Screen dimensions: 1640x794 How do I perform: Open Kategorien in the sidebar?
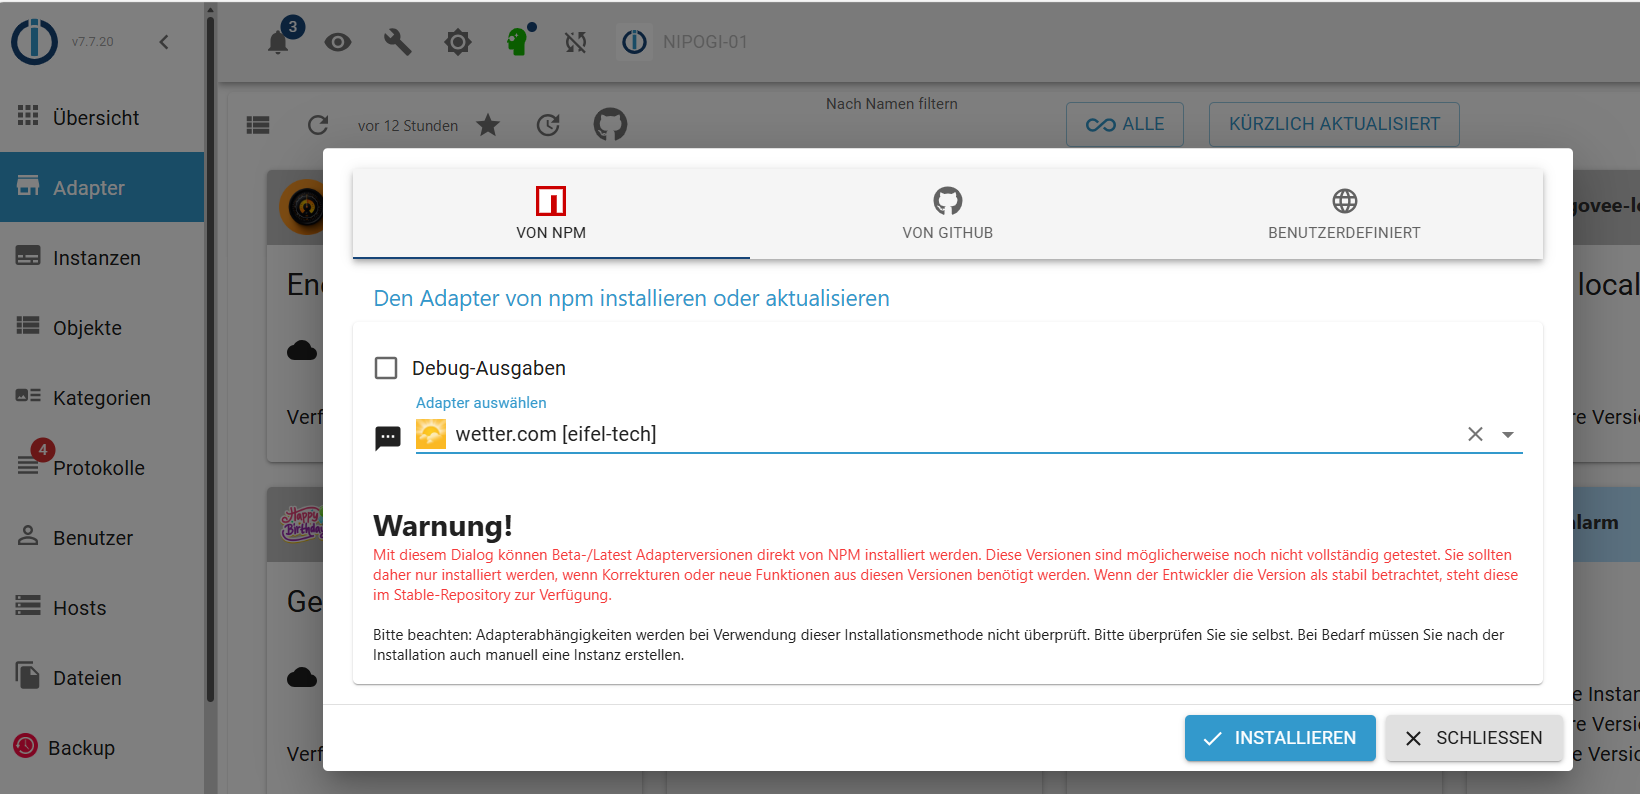[102, 397]
